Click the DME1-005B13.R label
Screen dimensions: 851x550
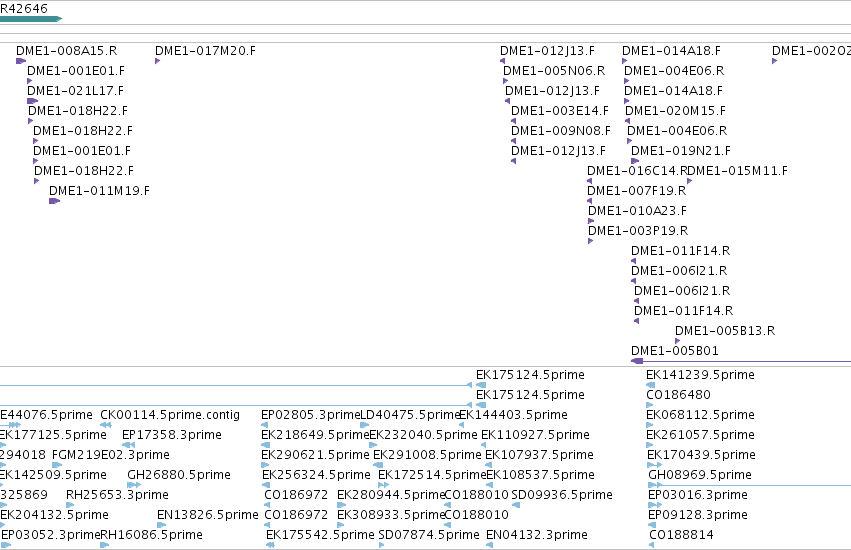[x=725, y=331]
